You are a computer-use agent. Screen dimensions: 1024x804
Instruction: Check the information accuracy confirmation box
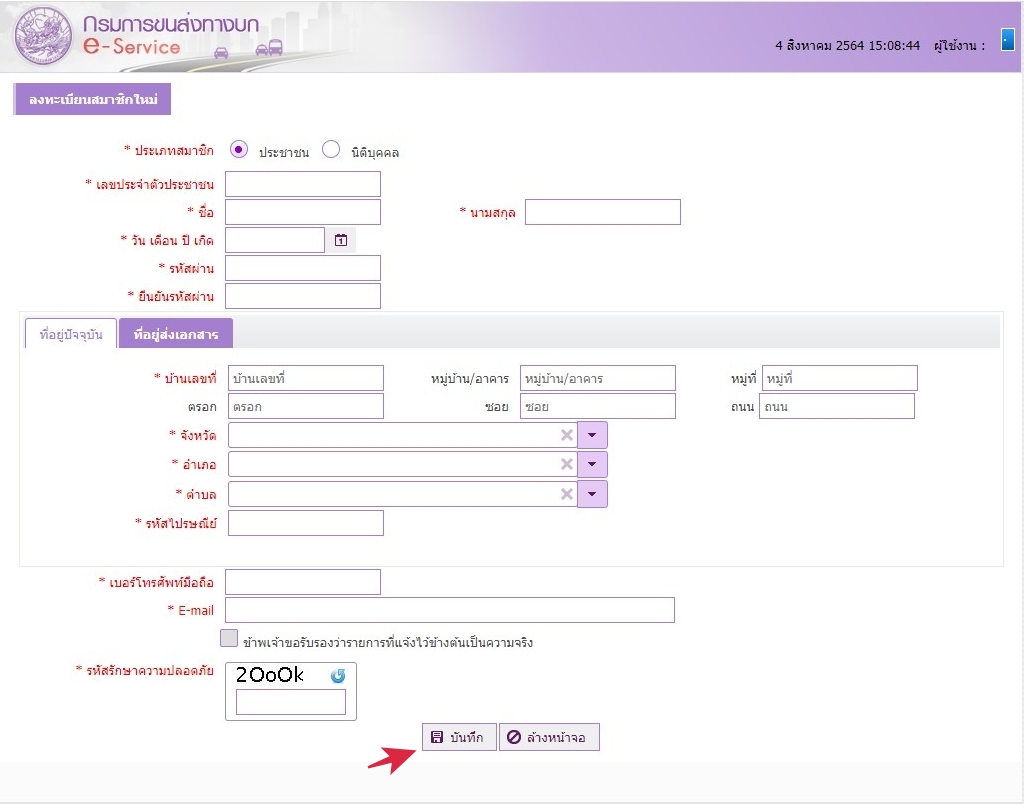click(229, 639)
